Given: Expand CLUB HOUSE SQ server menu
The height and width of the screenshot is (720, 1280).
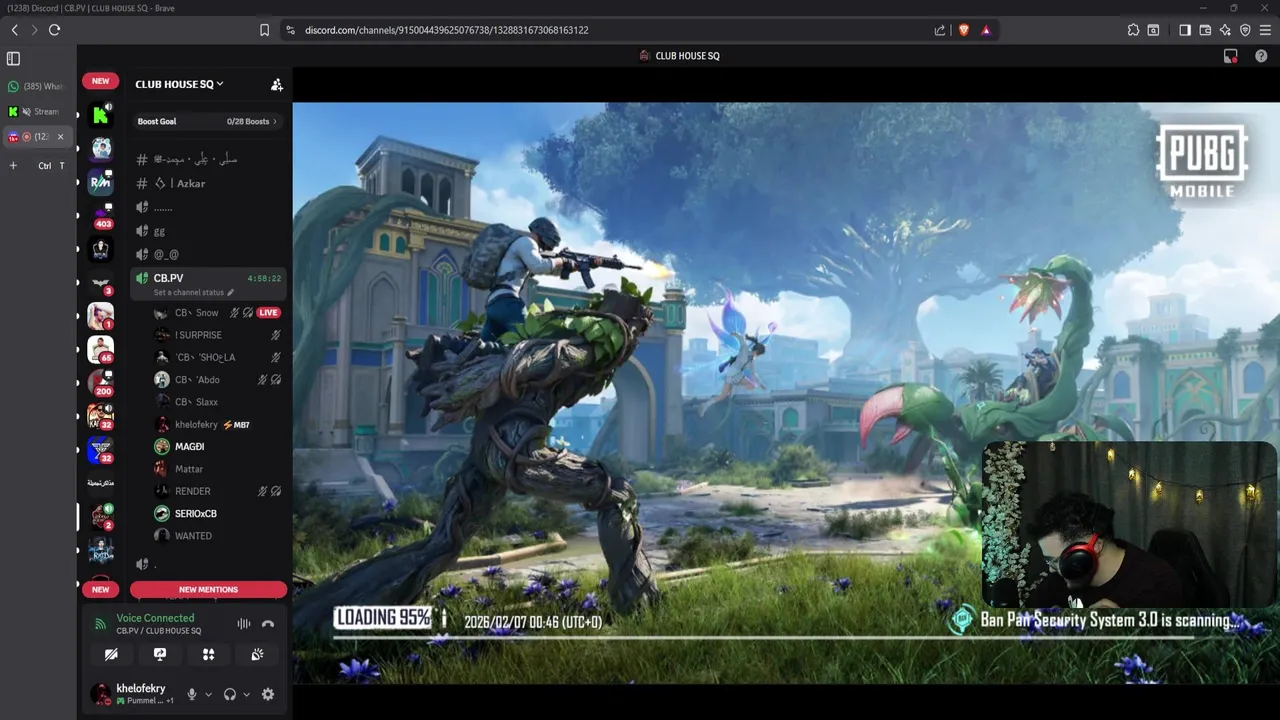Looking at the screenshot, I should pyautogui.click(x=180, y=84).
